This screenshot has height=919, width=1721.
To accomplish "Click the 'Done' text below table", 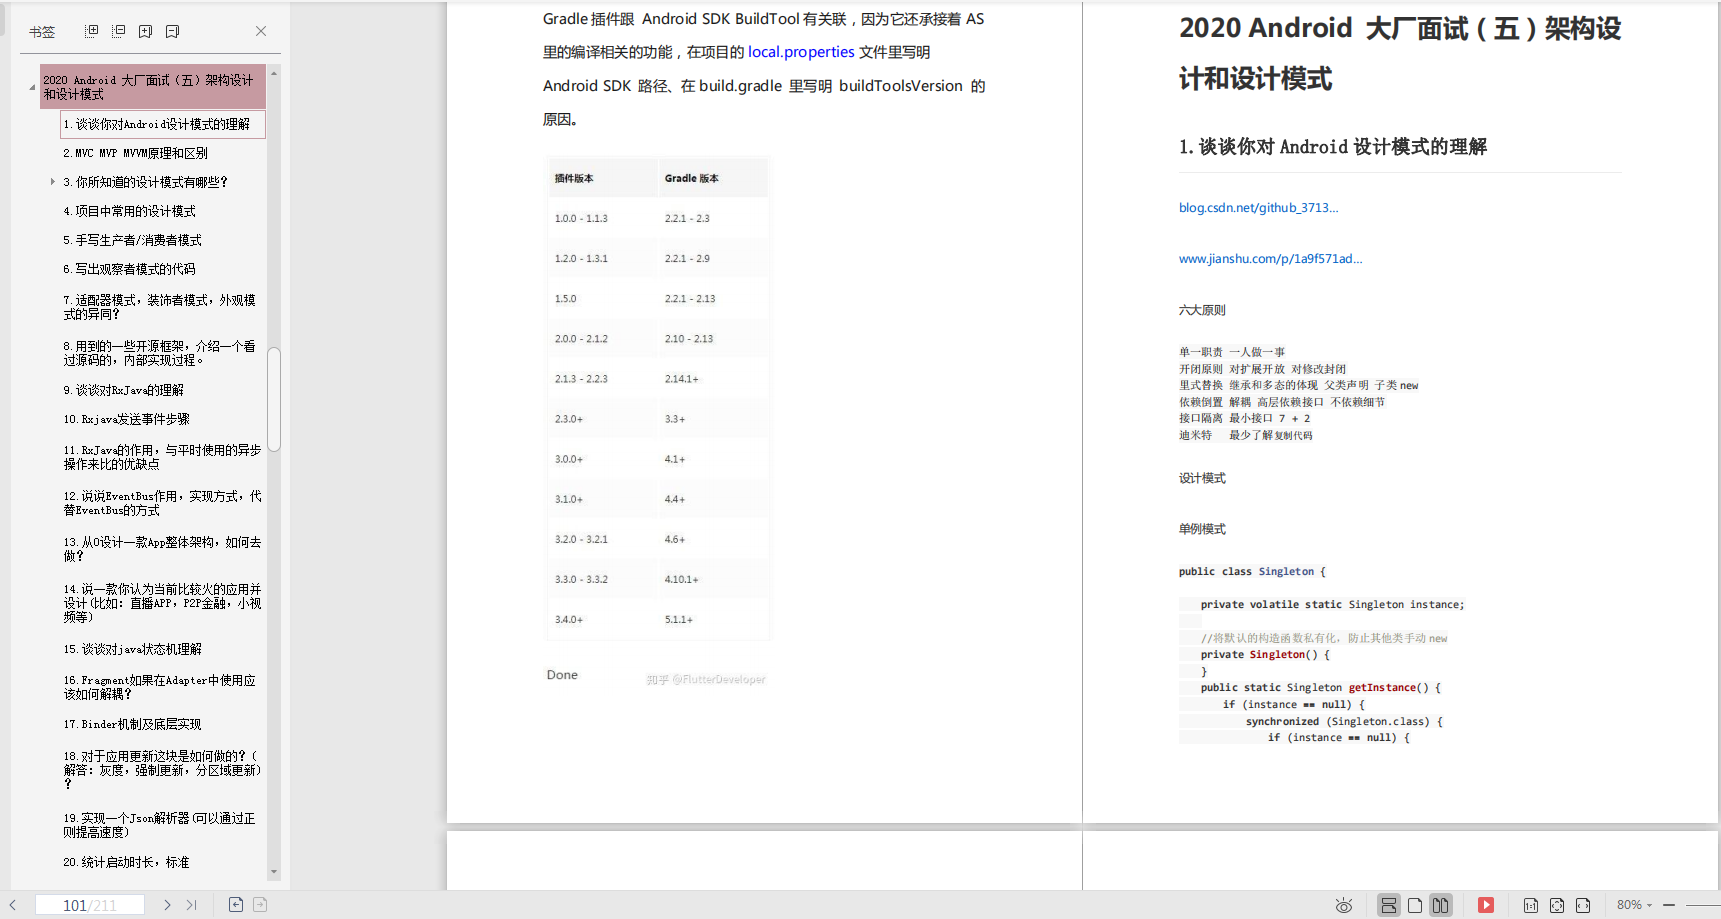I will point(562,675).
